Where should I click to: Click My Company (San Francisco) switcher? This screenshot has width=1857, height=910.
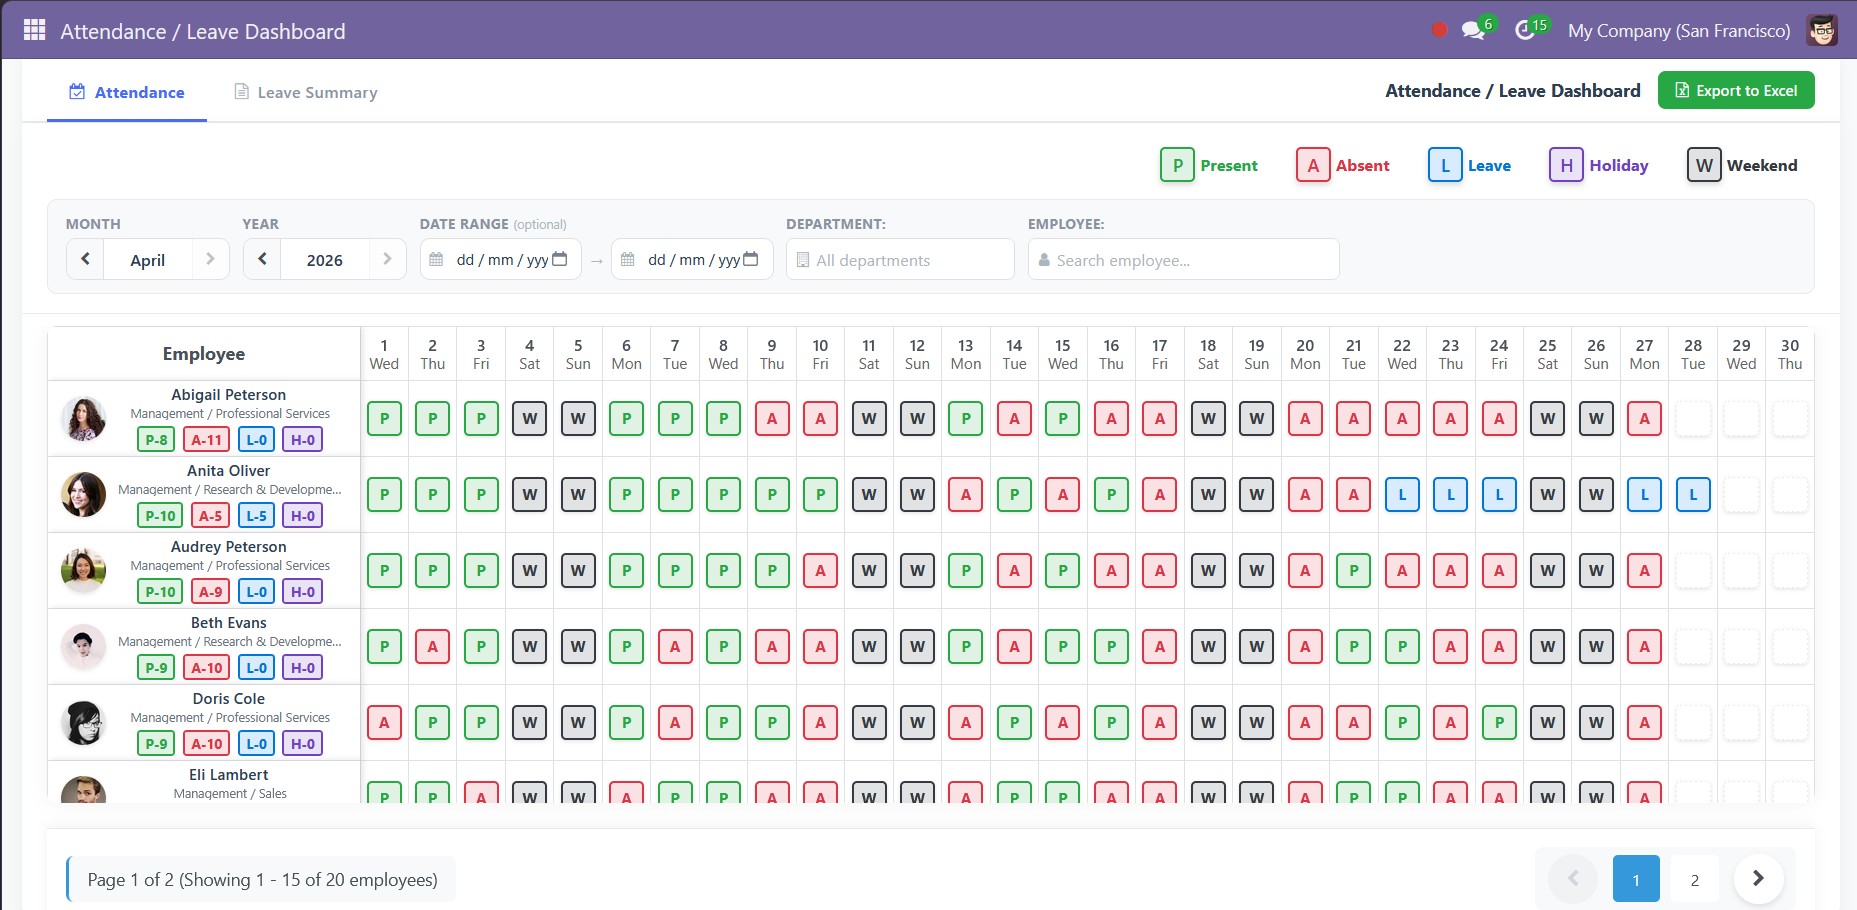(x=1679, y=31)
